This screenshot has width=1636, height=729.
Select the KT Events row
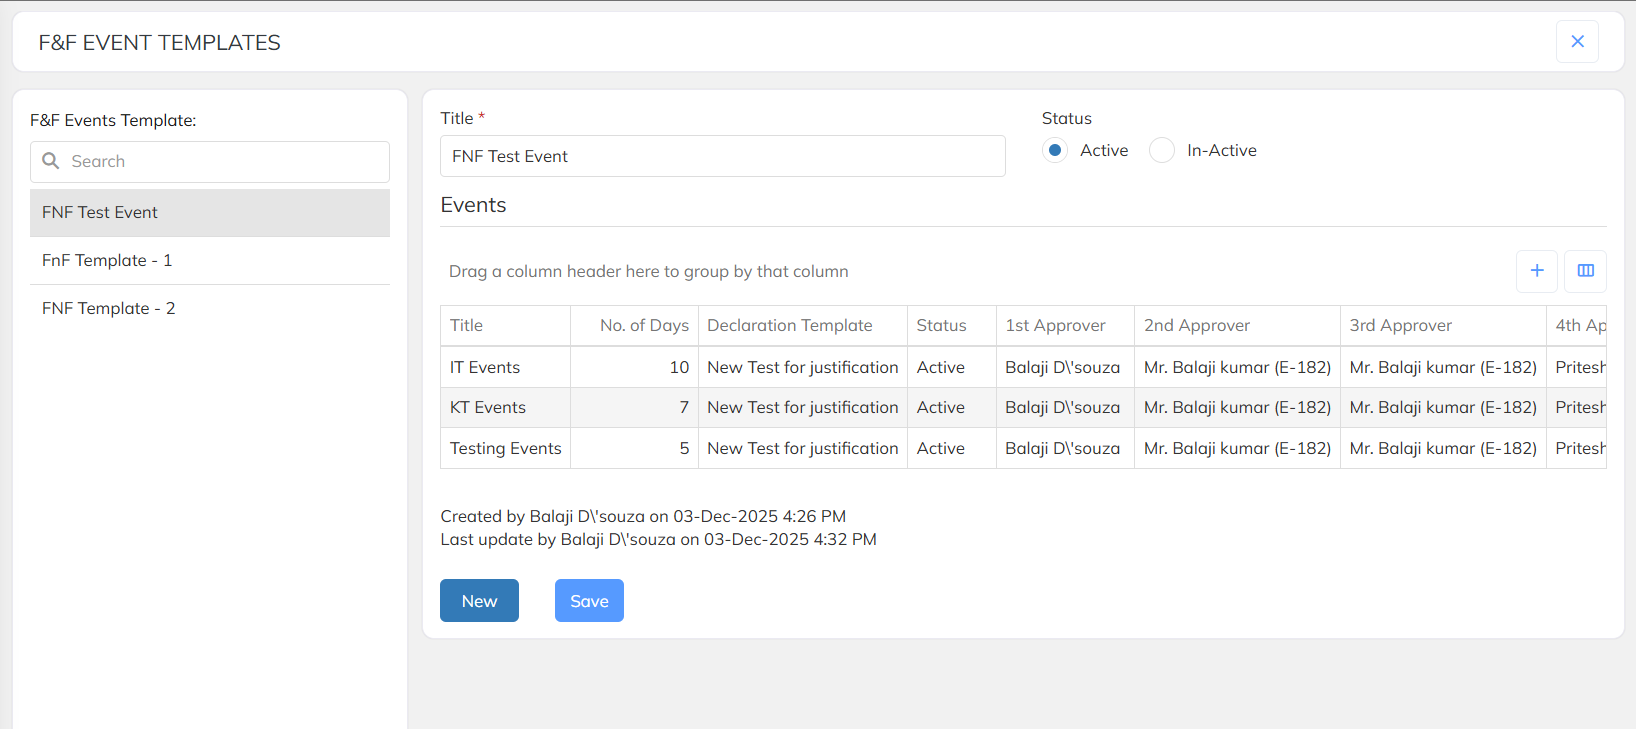pos(488,408)
